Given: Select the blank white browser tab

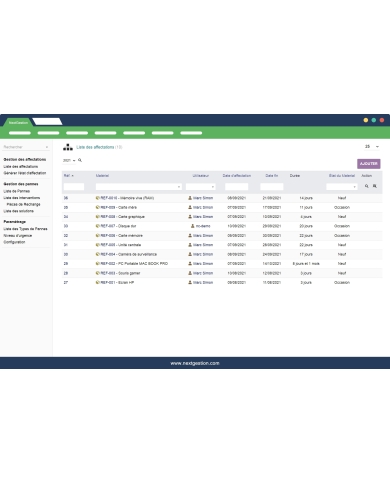Looking at the screenshot, I should pos(47,121).
